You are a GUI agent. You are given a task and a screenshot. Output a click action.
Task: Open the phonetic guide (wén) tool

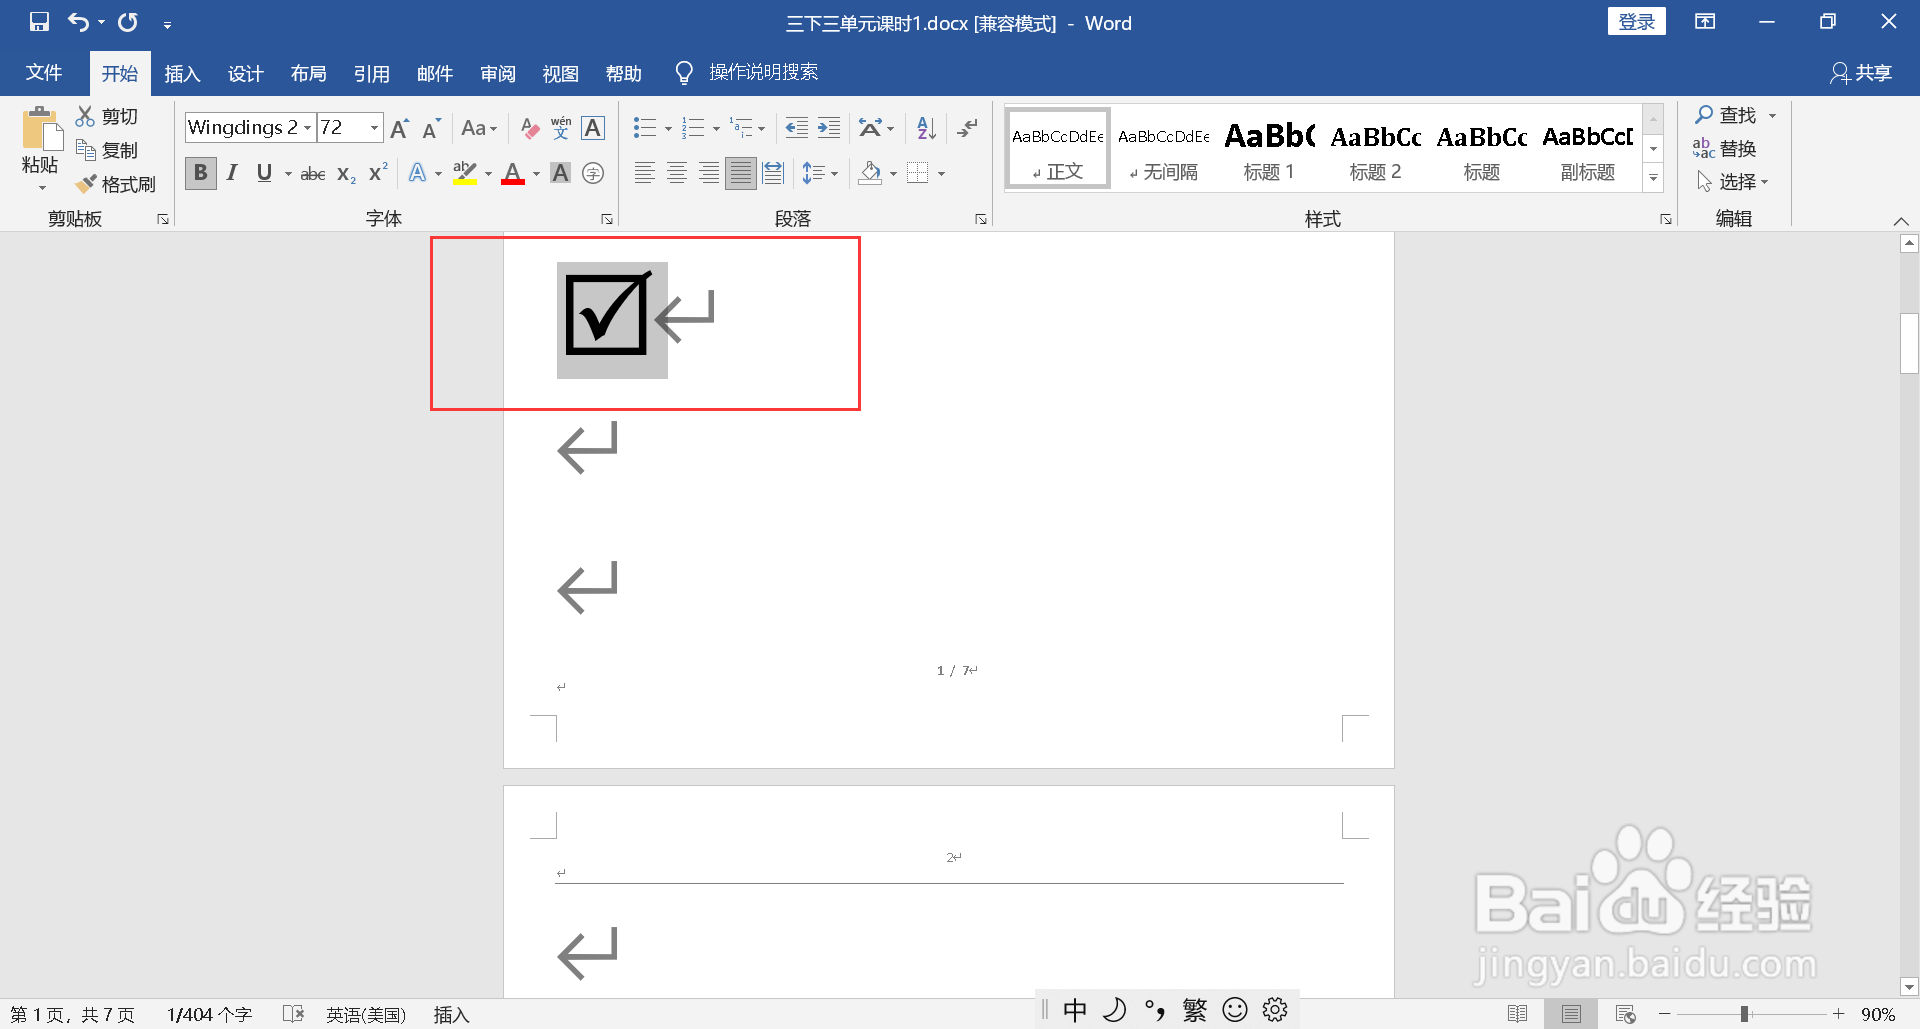(x=561, y=128)
